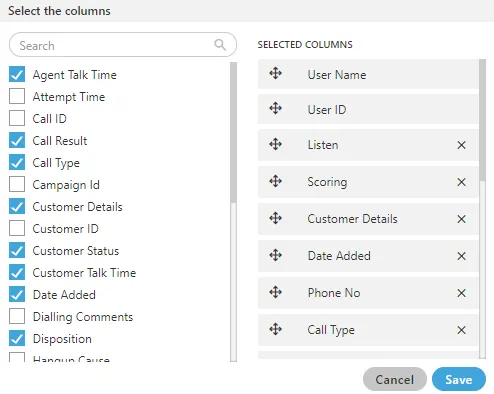The image size is (494, 394).
Task: Save the column selection
Action: coord(459,379)
